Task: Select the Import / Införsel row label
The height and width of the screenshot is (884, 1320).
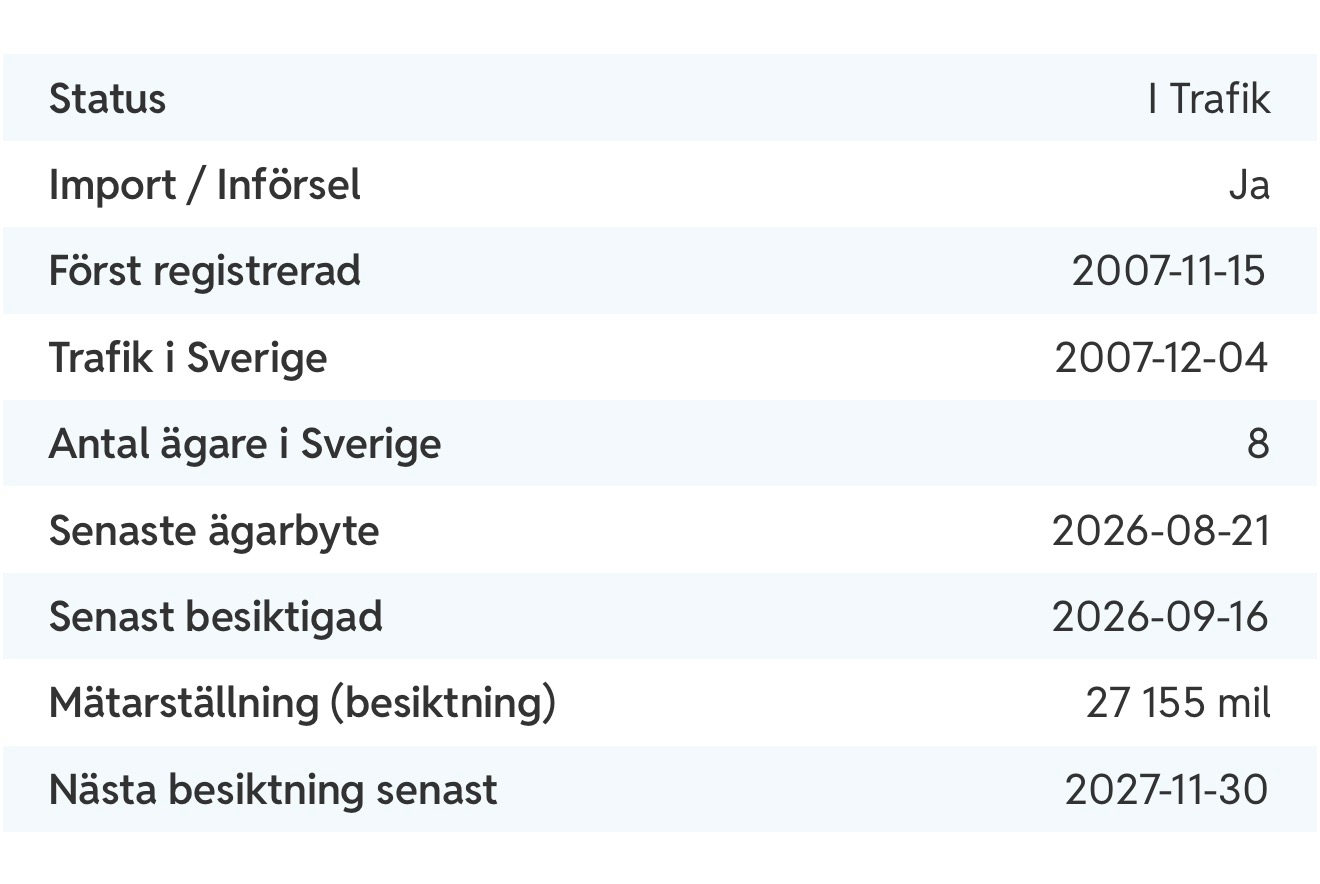Action: [205, 185]
